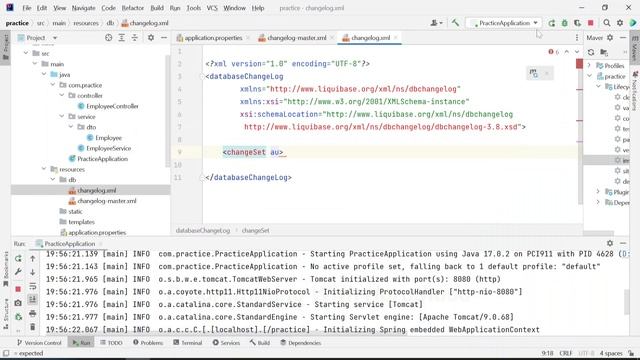The image size is (640, 360).
Task: Click Collapse All in Project panel
Action: [135, 38]
